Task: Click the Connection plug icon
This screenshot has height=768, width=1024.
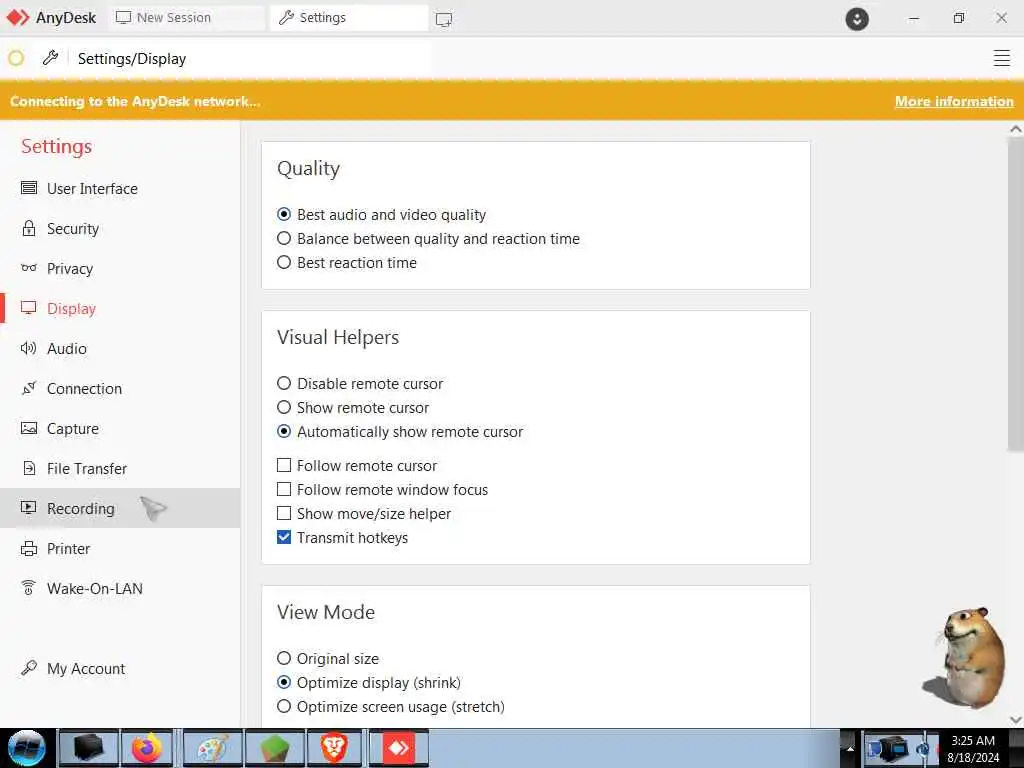Action: pyautogui.click(x=29, y=388)
